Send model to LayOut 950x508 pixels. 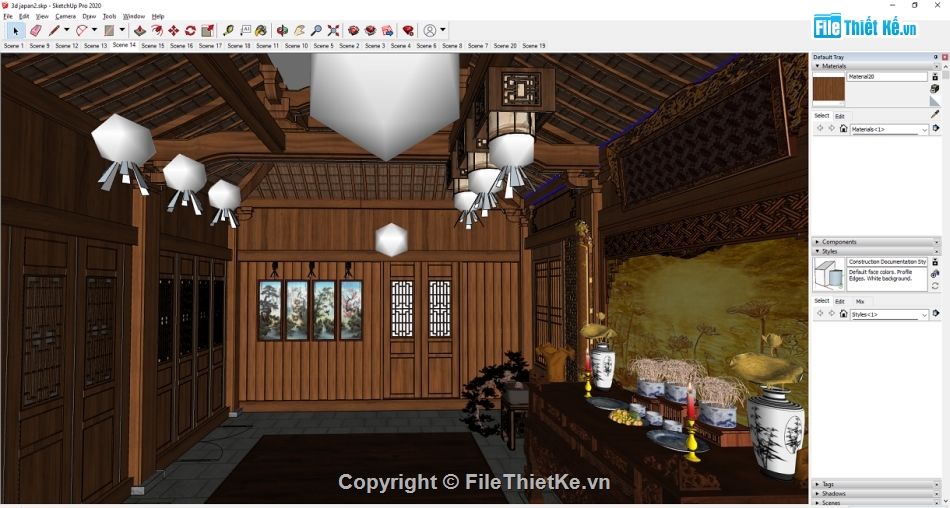coord(388,30)
